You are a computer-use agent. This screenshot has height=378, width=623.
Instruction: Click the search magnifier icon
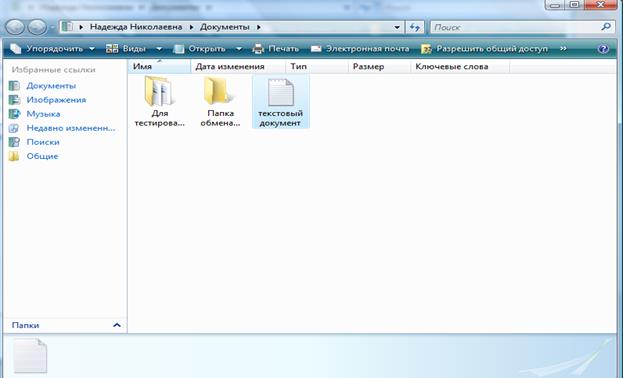coord(606,27)
